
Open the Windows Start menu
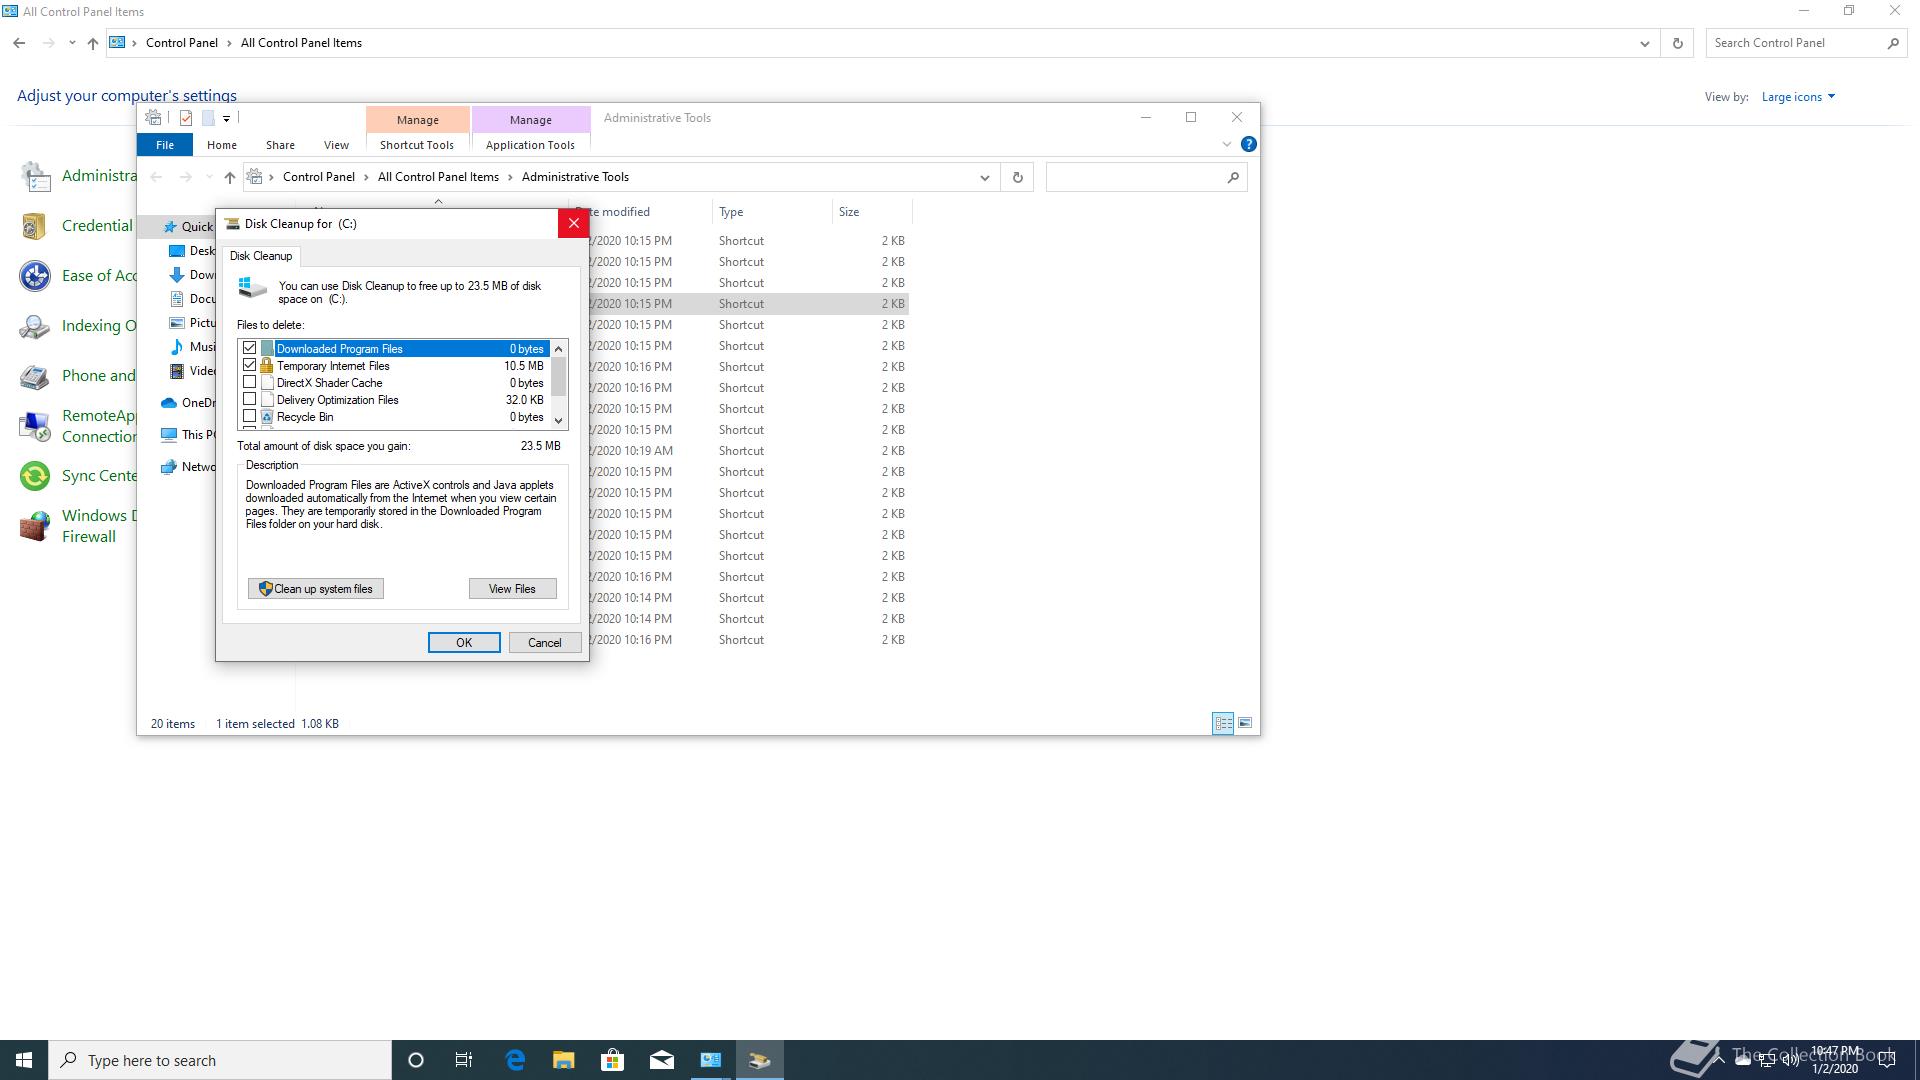coord(24,1060)
